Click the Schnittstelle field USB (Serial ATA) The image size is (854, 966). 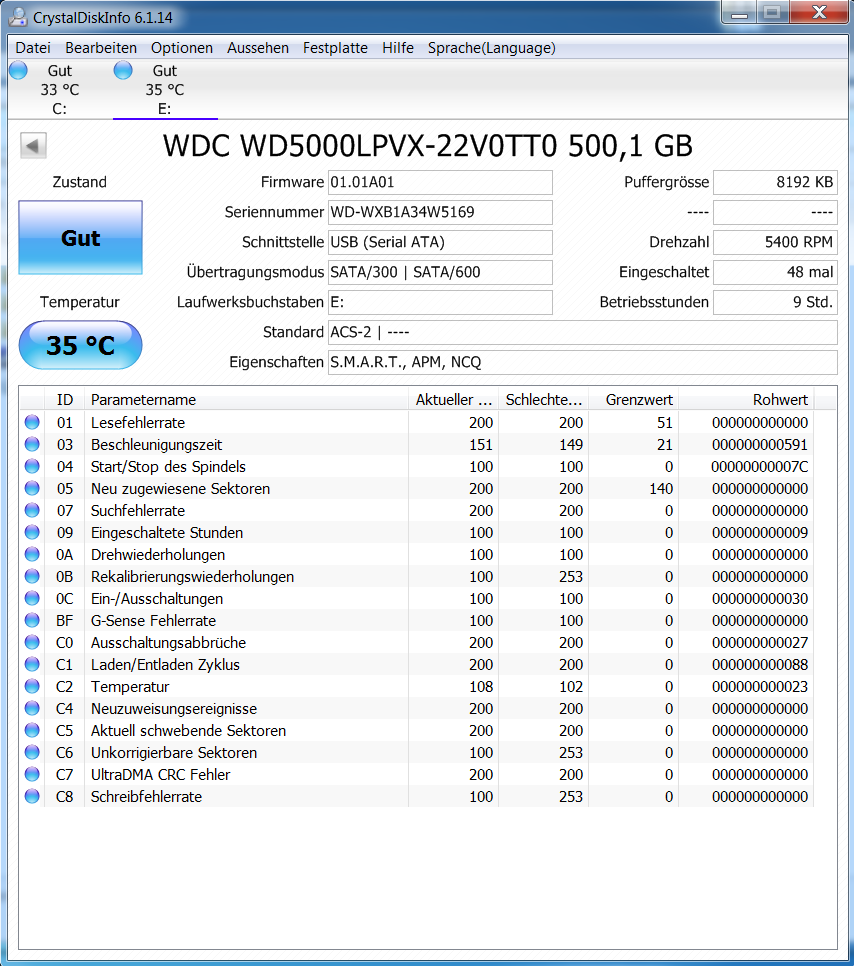pos(440,242)
